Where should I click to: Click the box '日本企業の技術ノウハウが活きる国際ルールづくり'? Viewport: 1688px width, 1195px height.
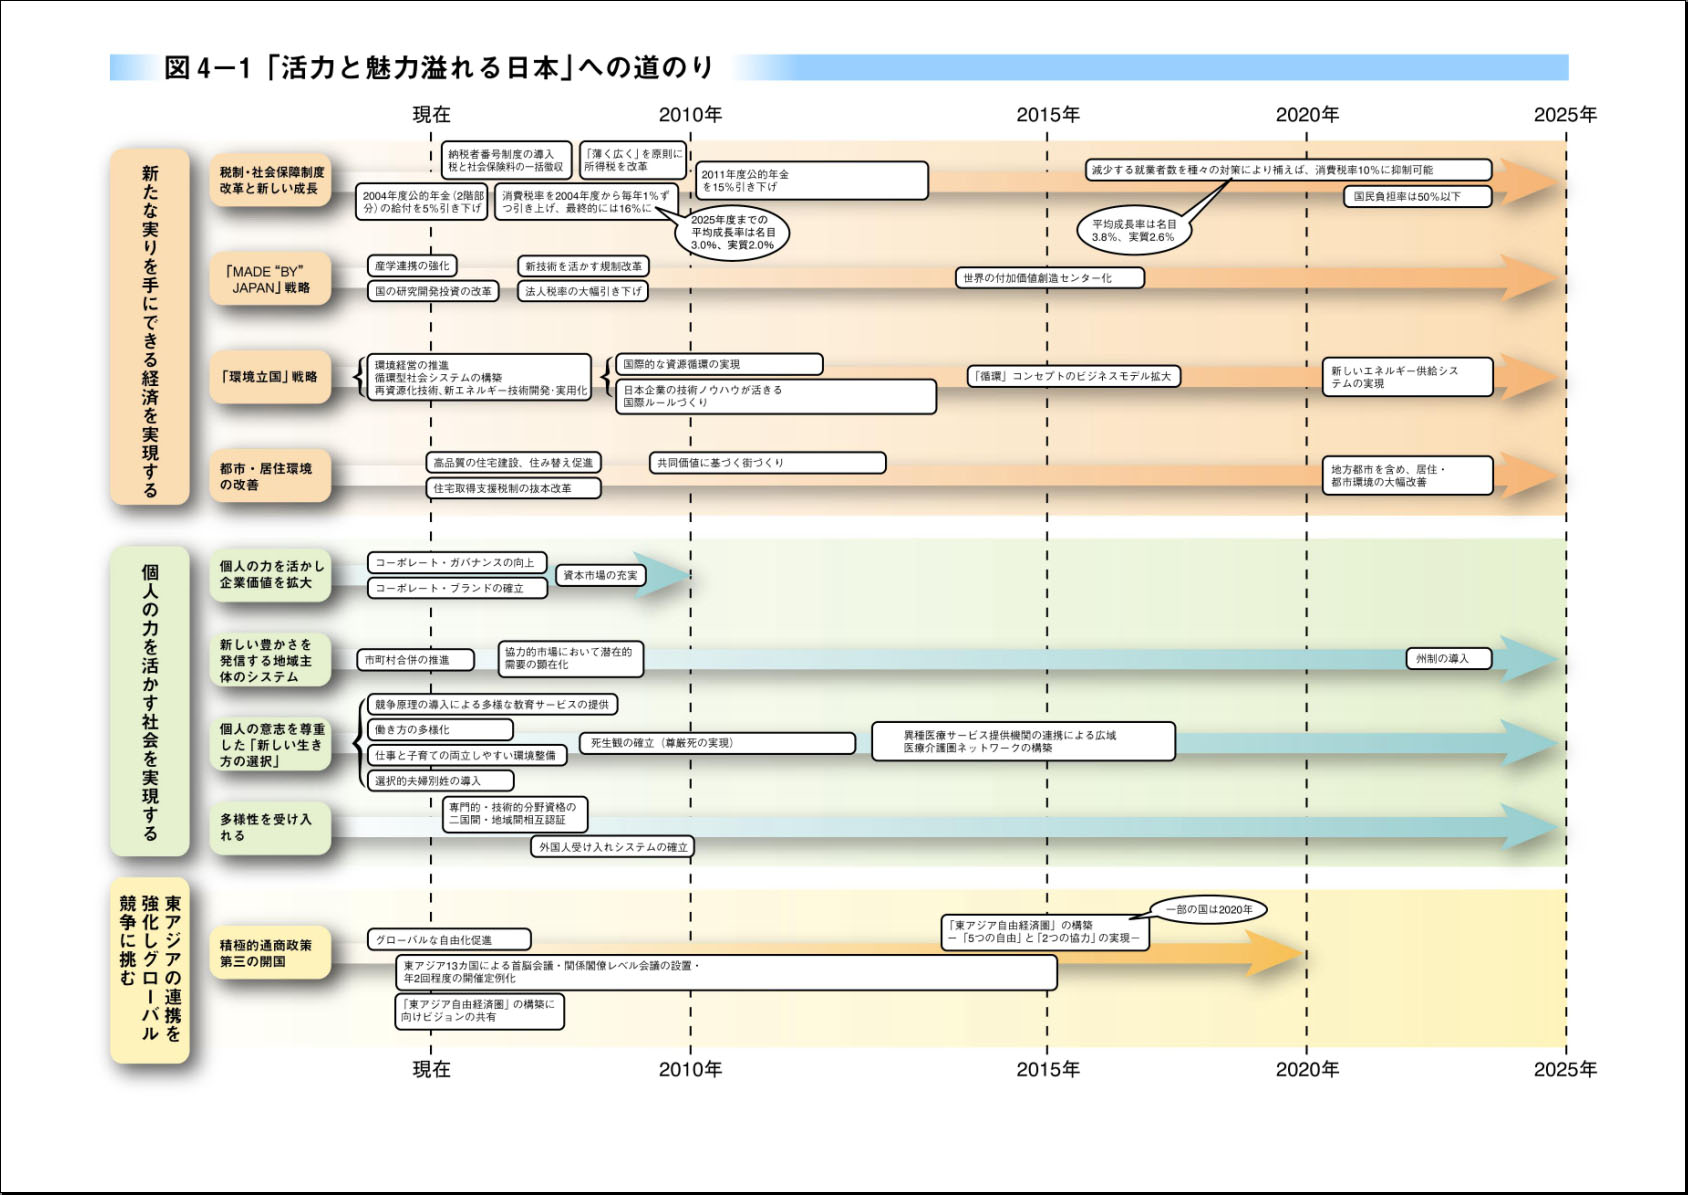tap(776, 396)
